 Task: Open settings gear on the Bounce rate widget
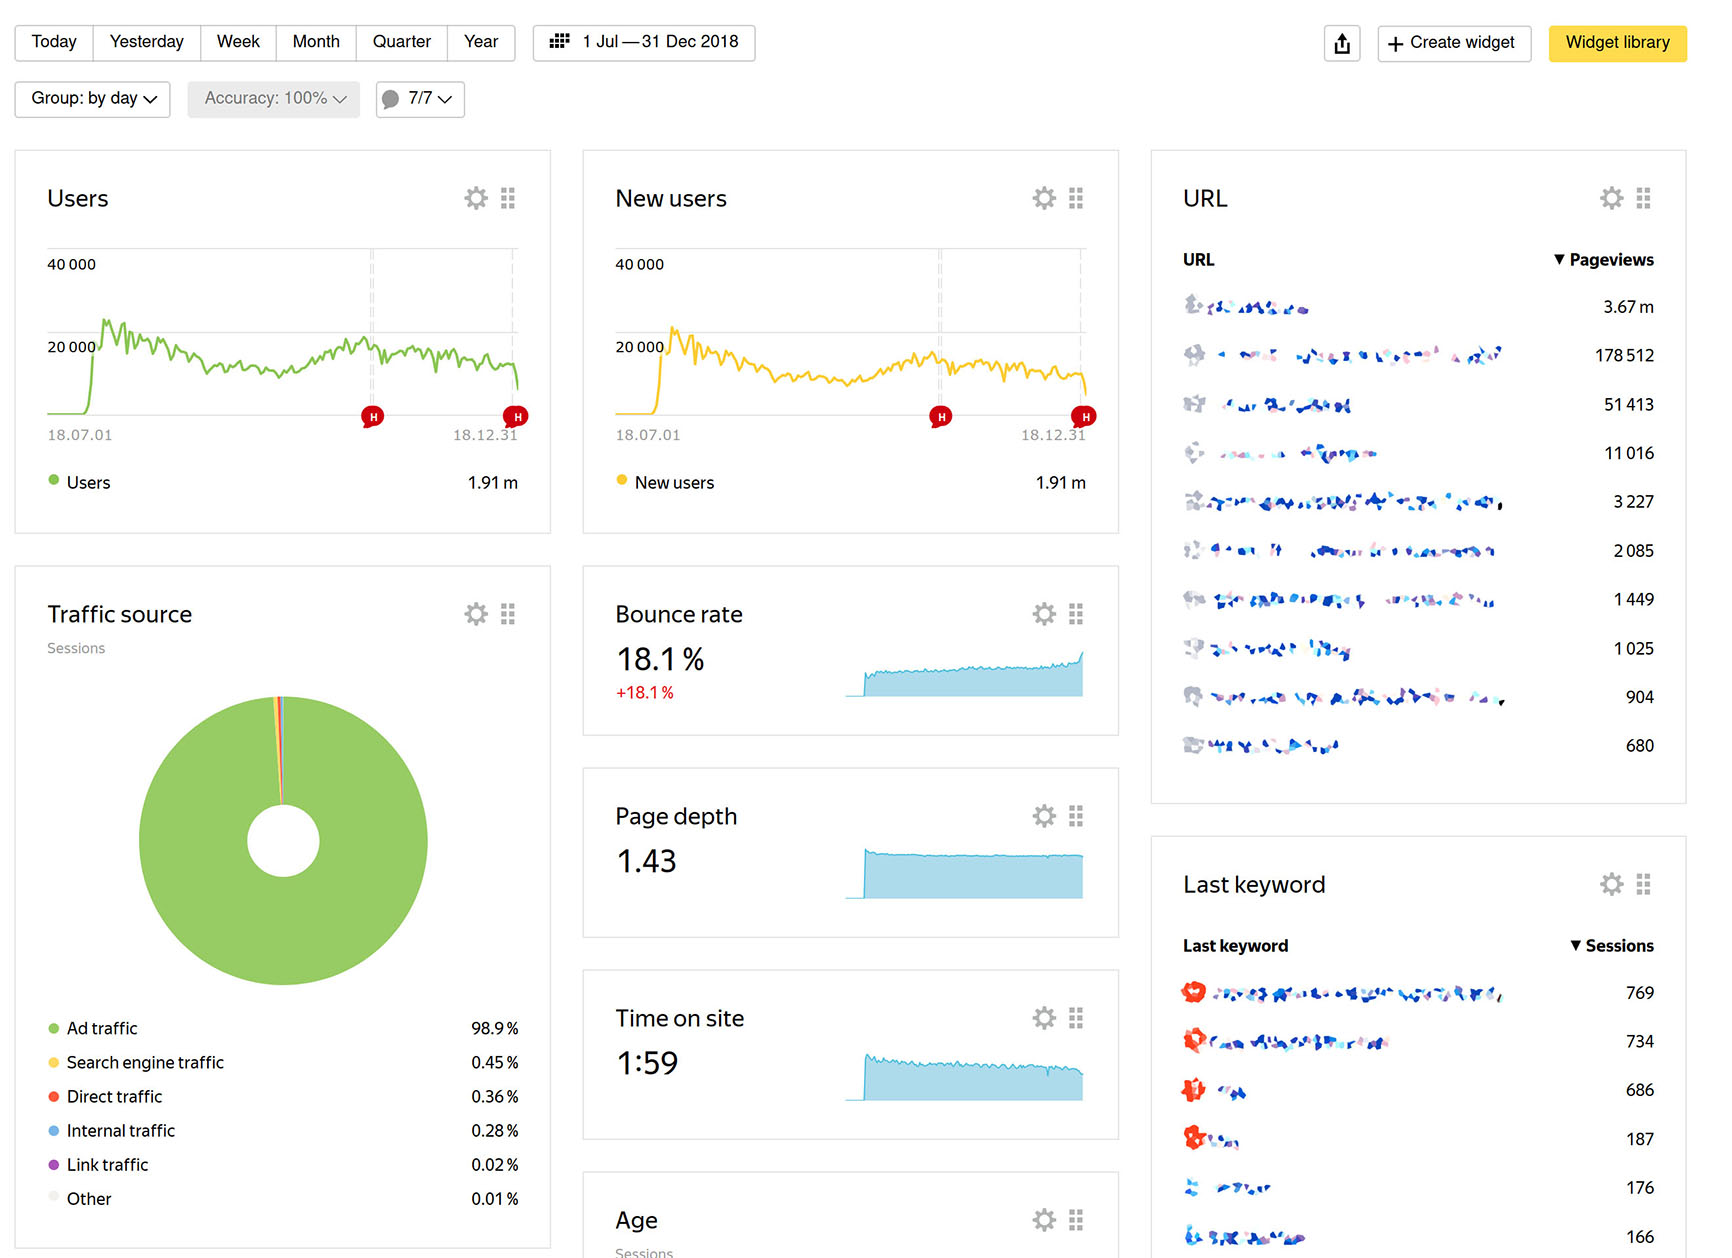click(1044, 613)
